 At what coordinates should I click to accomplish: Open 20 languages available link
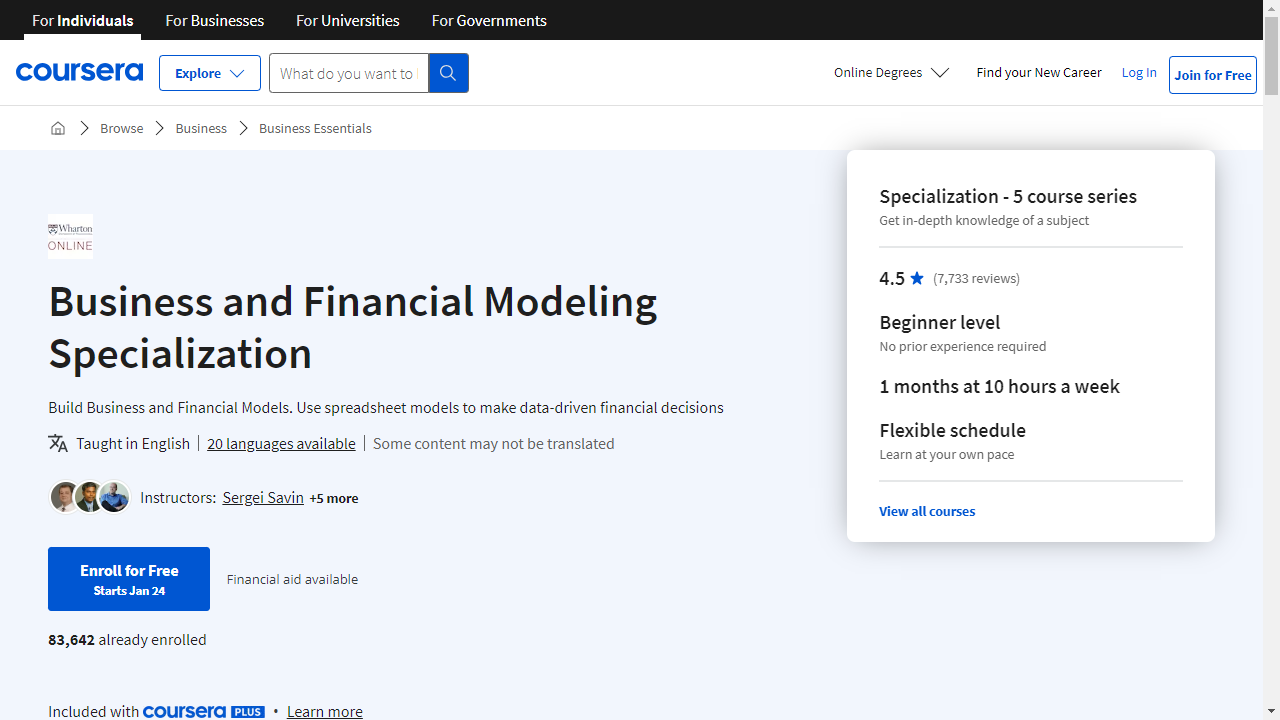tap(281, 443)
